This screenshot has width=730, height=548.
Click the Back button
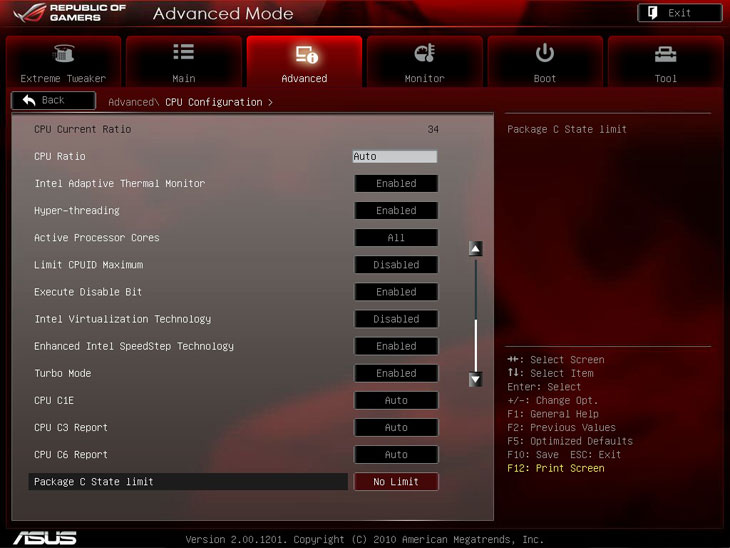53,100
